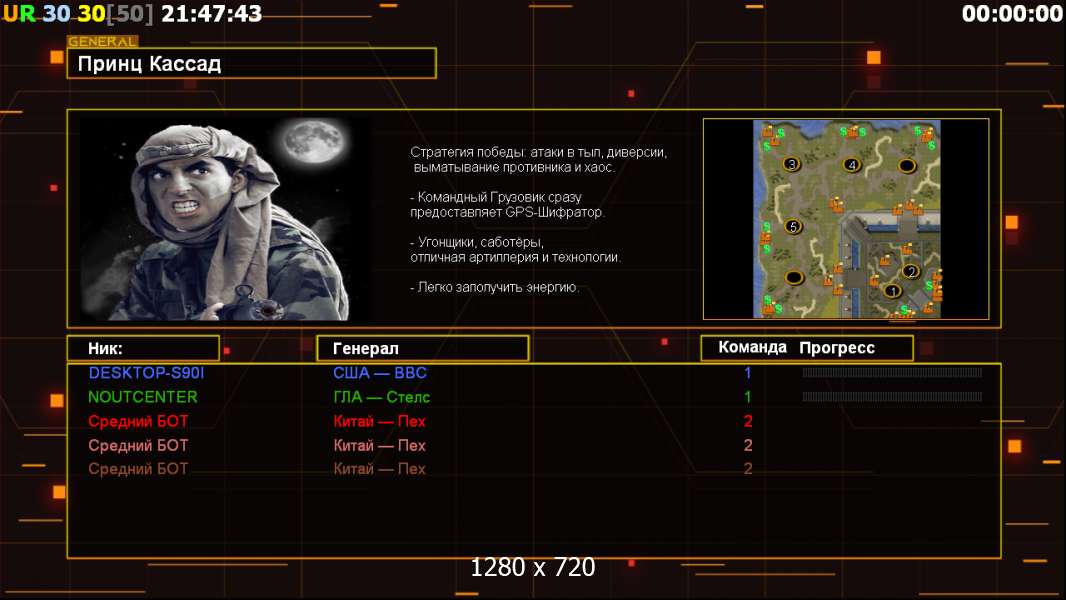Select the bright red 'Средний БОТ' row
The image size is (1066, 600).
138,421
